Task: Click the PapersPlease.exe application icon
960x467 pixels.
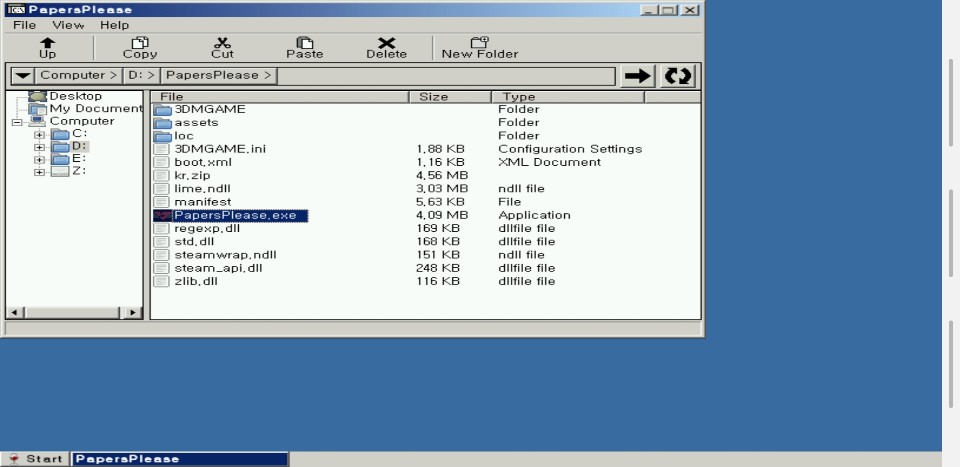Action: pyautogui.click(x=162, y=215)
